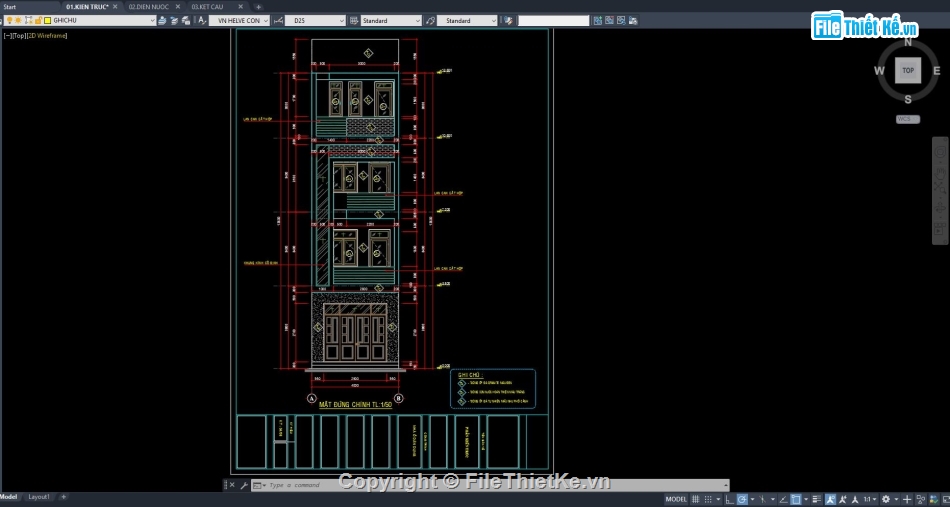Click S on the ViewCube compass

pos(908,99)
